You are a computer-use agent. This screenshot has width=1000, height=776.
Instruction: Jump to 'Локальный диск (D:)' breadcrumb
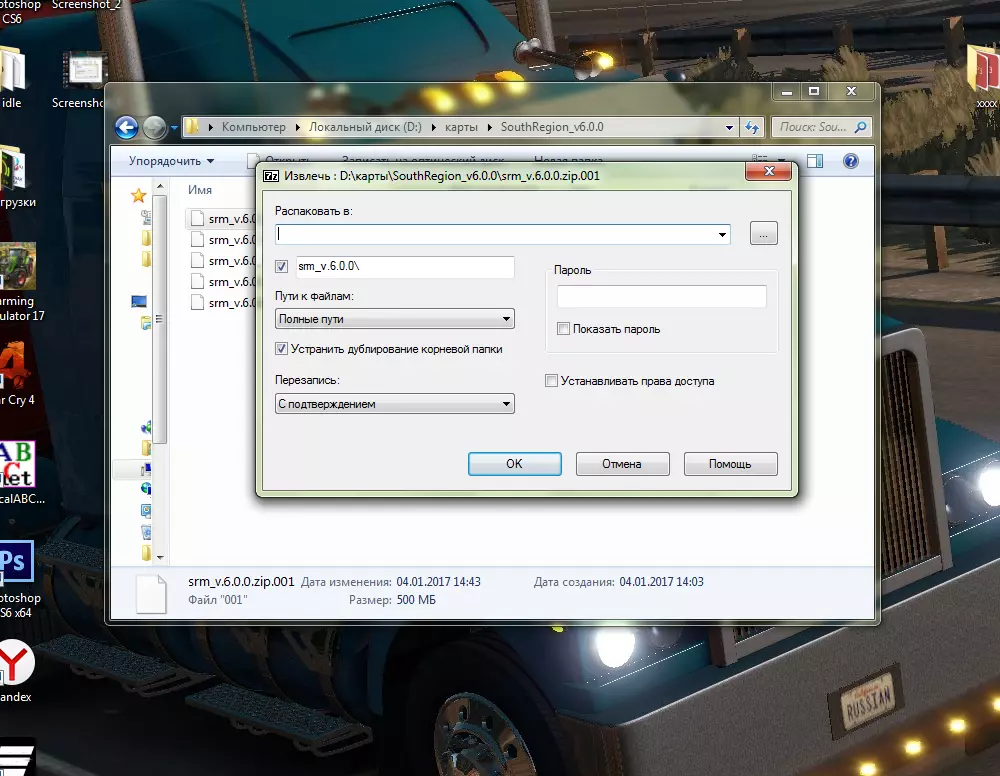coord(365,127)
